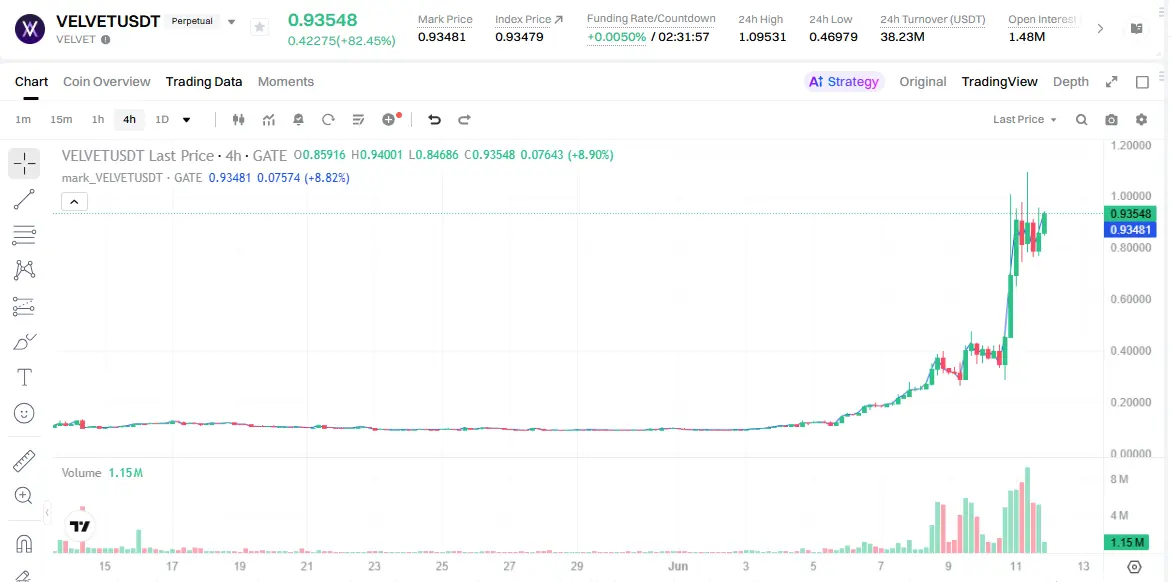The image size is (1172, 582).
Task: Open the VELVETUSDT pair selector dropdown
Action: pos(231,22)
